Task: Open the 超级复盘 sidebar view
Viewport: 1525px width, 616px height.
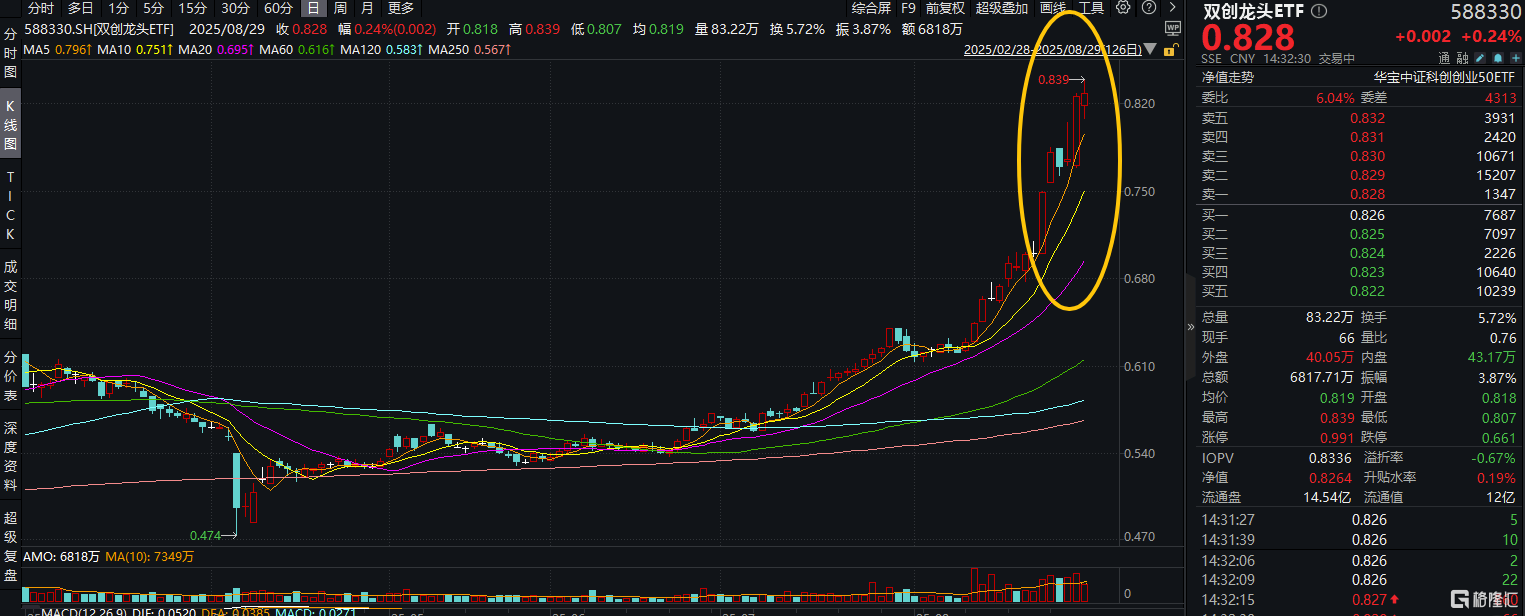Action: 11,546
